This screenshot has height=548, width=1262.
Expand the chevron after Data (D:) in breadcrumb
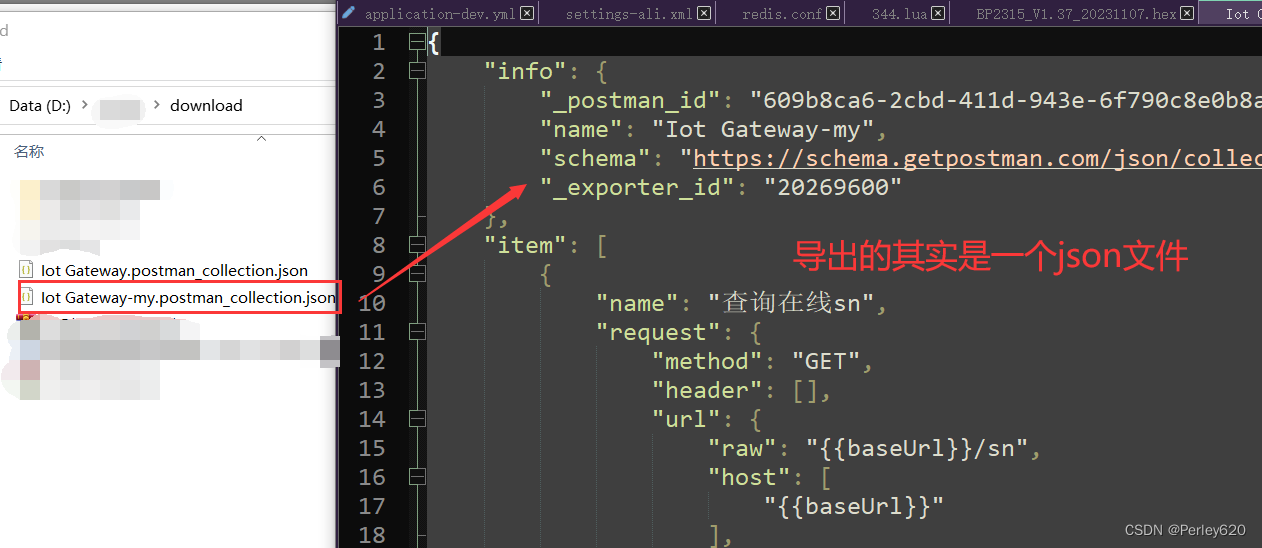(x=83, y=105)
